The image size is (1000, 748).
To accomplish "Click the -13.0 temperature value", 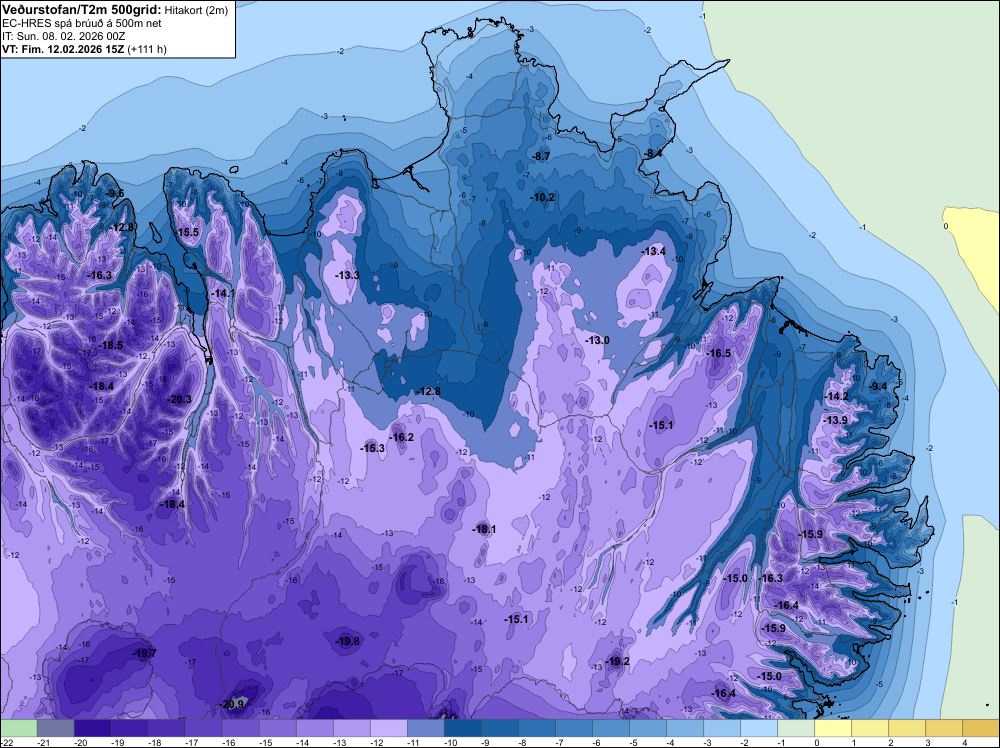I will 598,341.
